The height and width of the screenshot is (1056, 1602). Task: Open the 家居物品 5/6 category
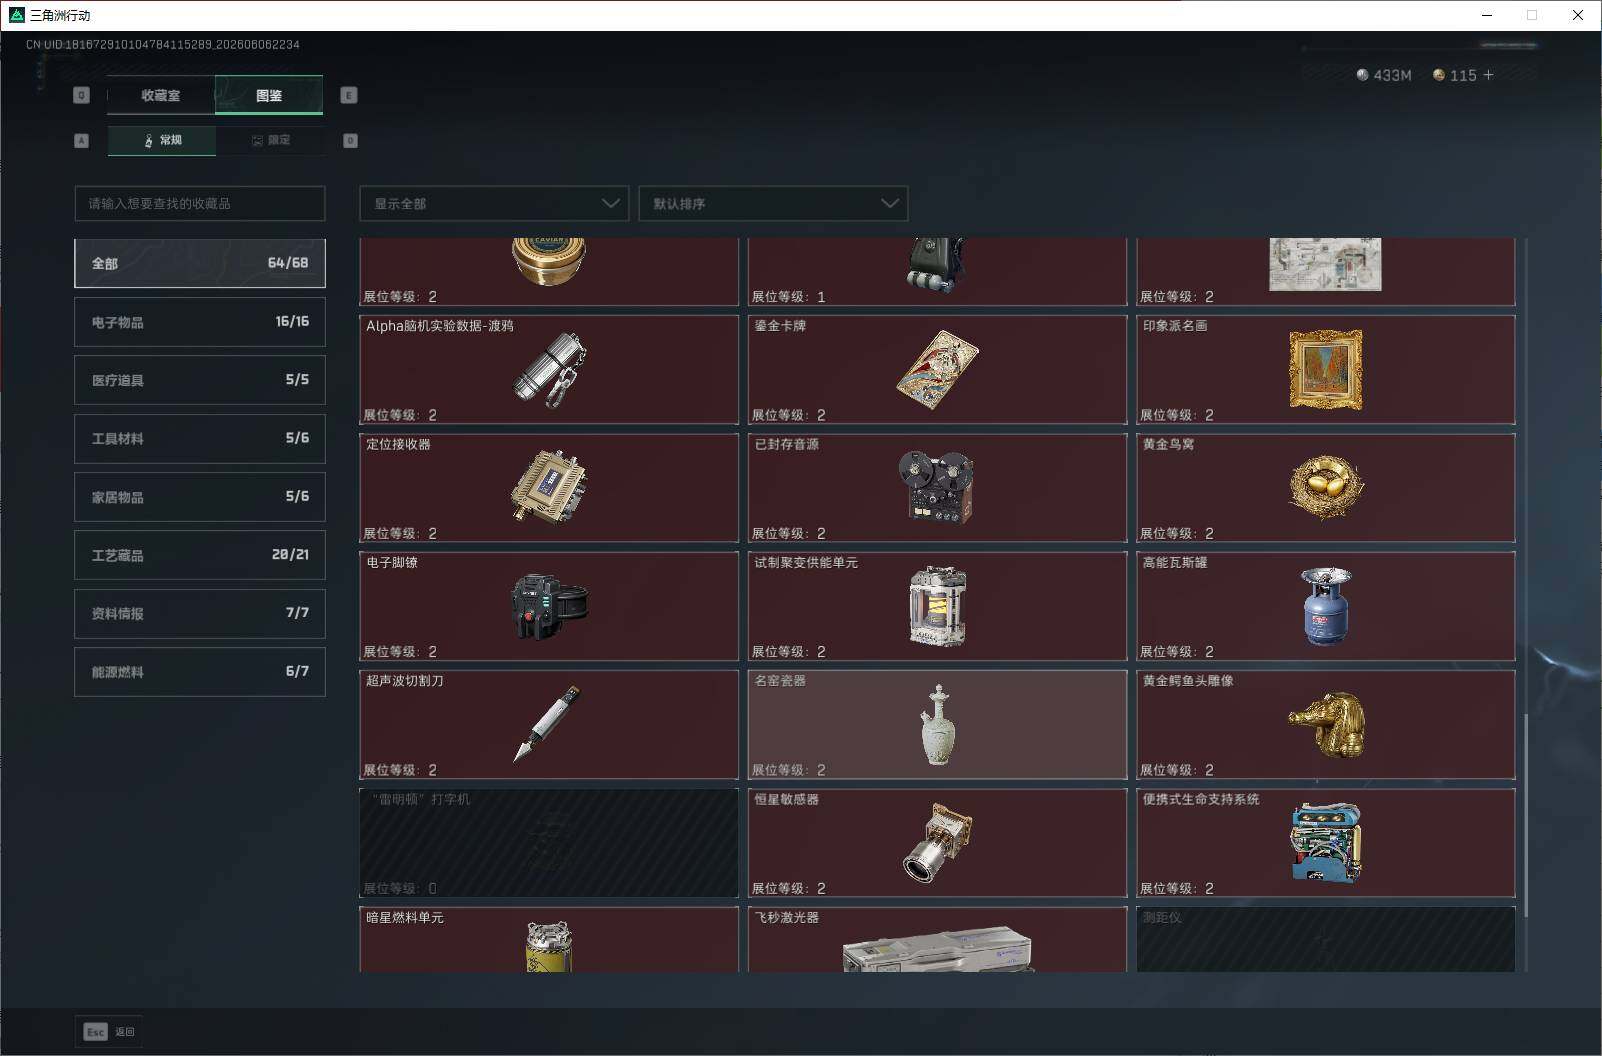click(x=200, y=497)
